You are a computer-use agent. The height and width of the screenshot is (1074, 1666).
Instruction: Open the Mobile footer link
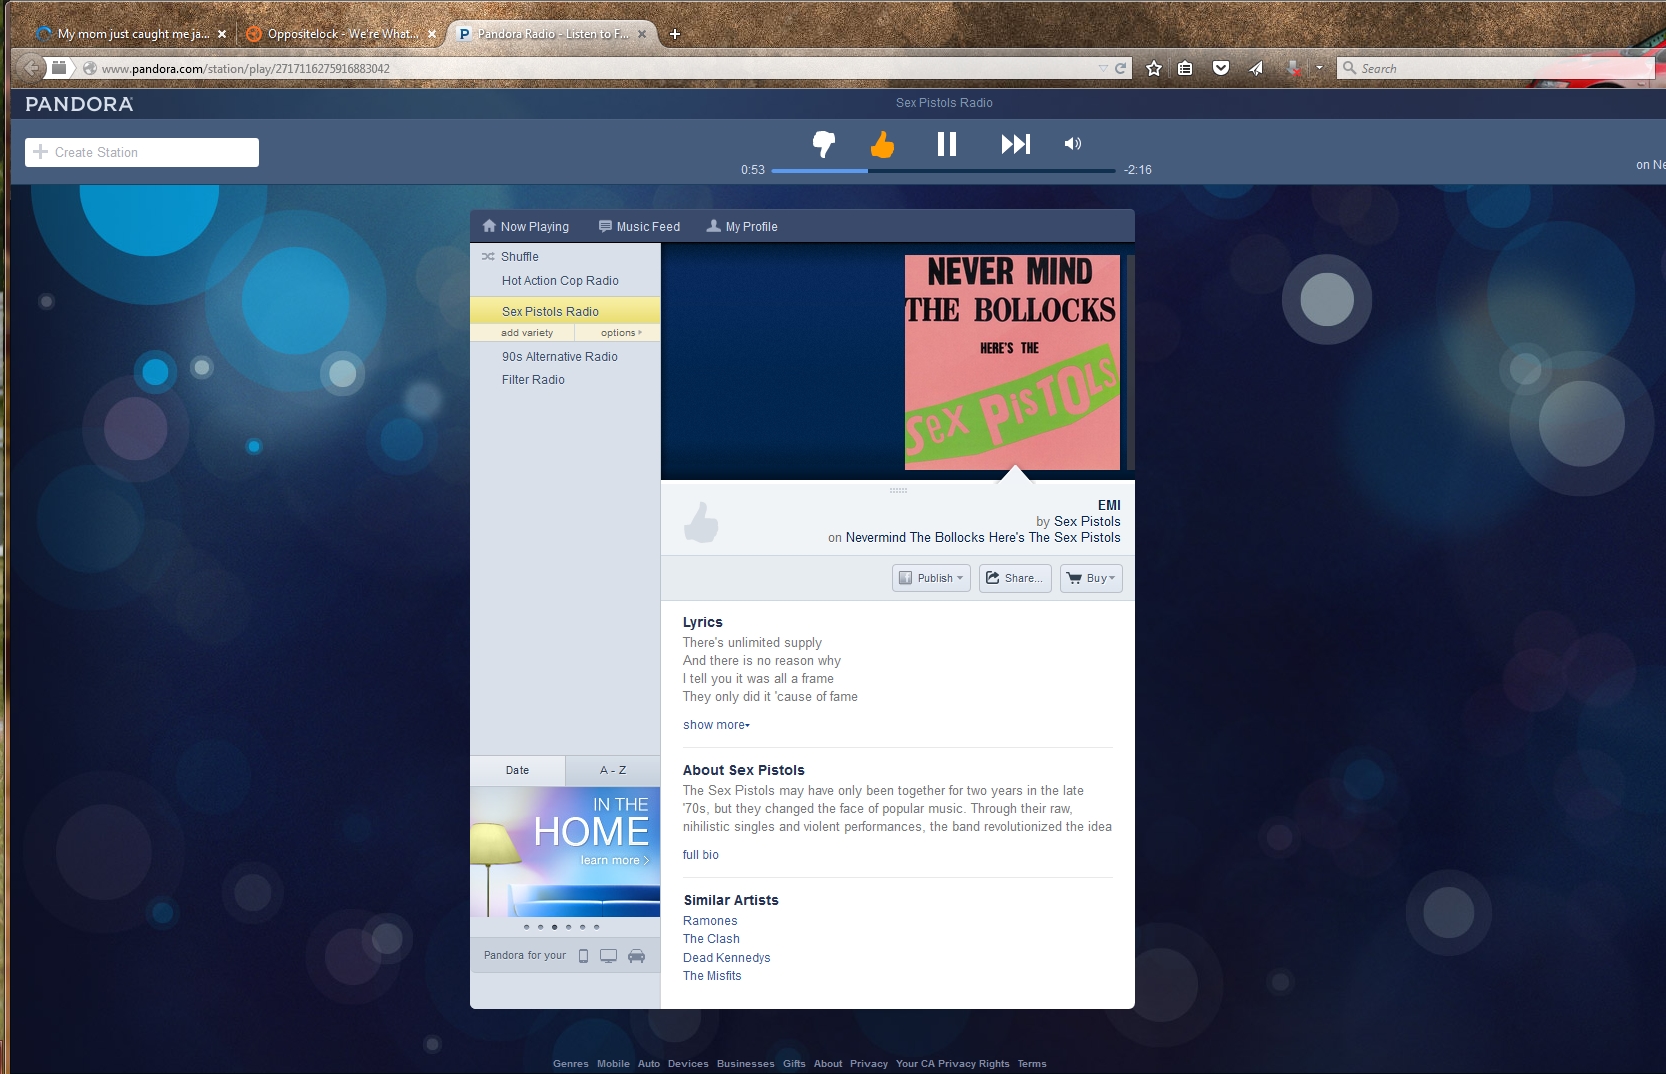[613, 1064]
